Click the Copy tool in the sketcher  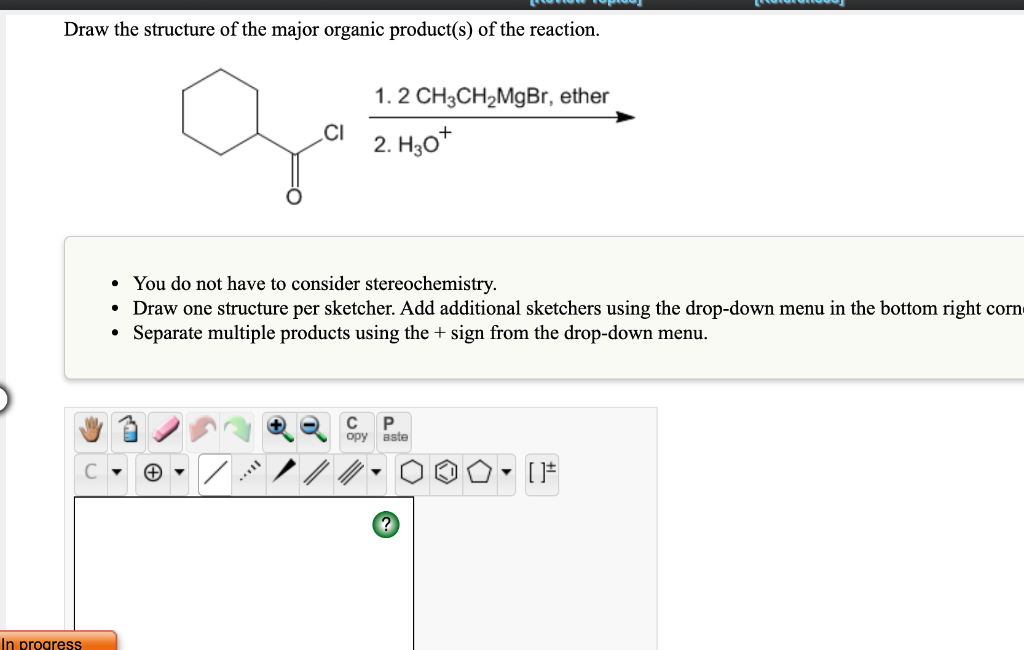tap(355, 431)
